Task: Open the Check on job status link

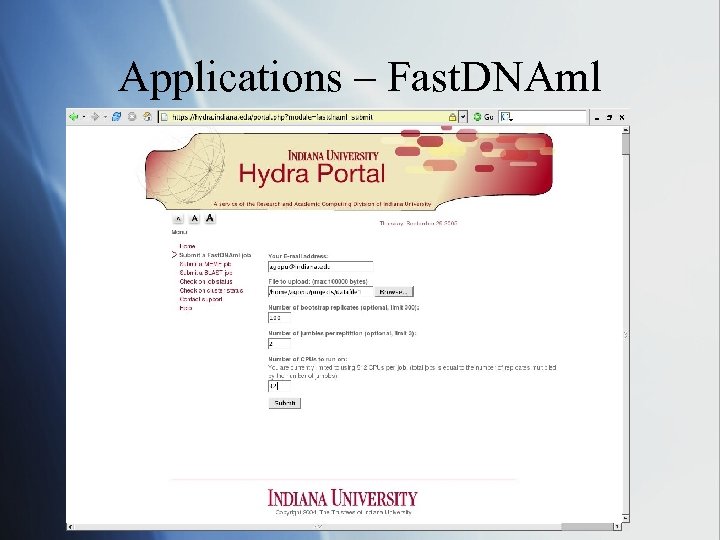Action: pyautogui.click(x=206, y=281)
